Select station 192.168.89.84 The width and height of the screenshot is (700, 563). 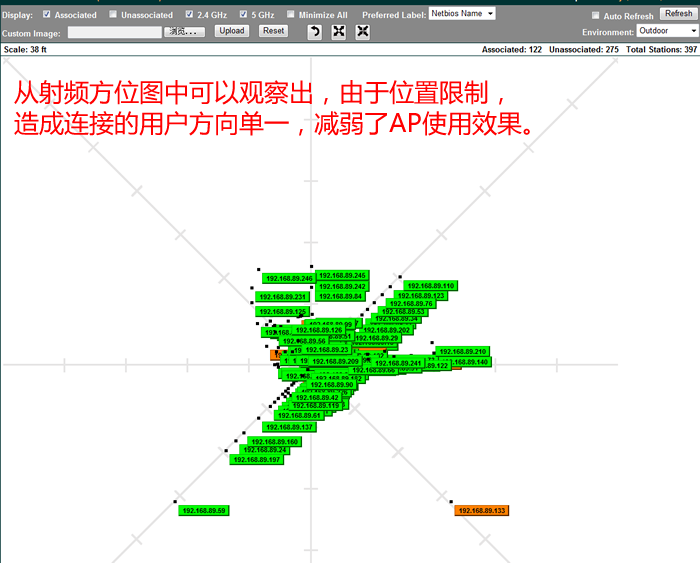coord(341,296)
